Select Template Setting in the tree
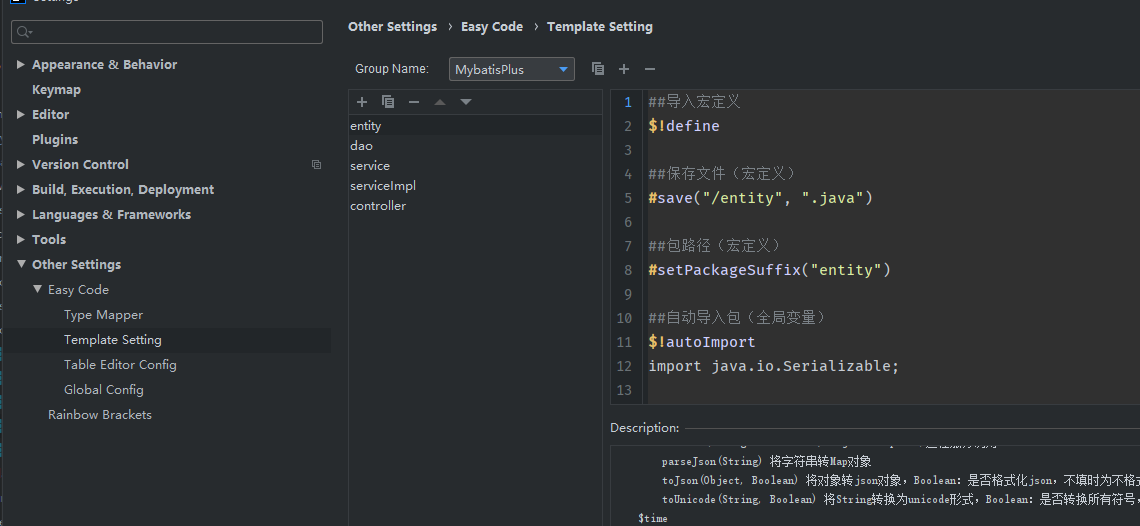The width and height of the screenshot is (1140, 526). pyautogui.click(x=113, y=340)
